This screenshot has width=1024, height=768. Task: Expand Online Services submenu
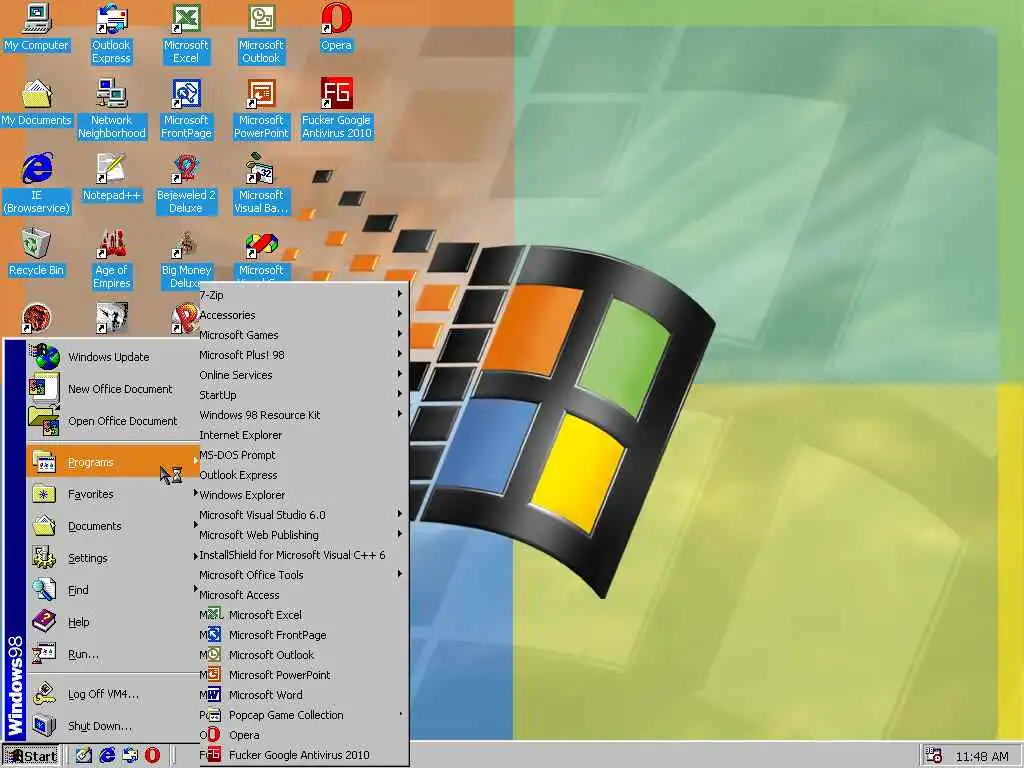(303, 375)
